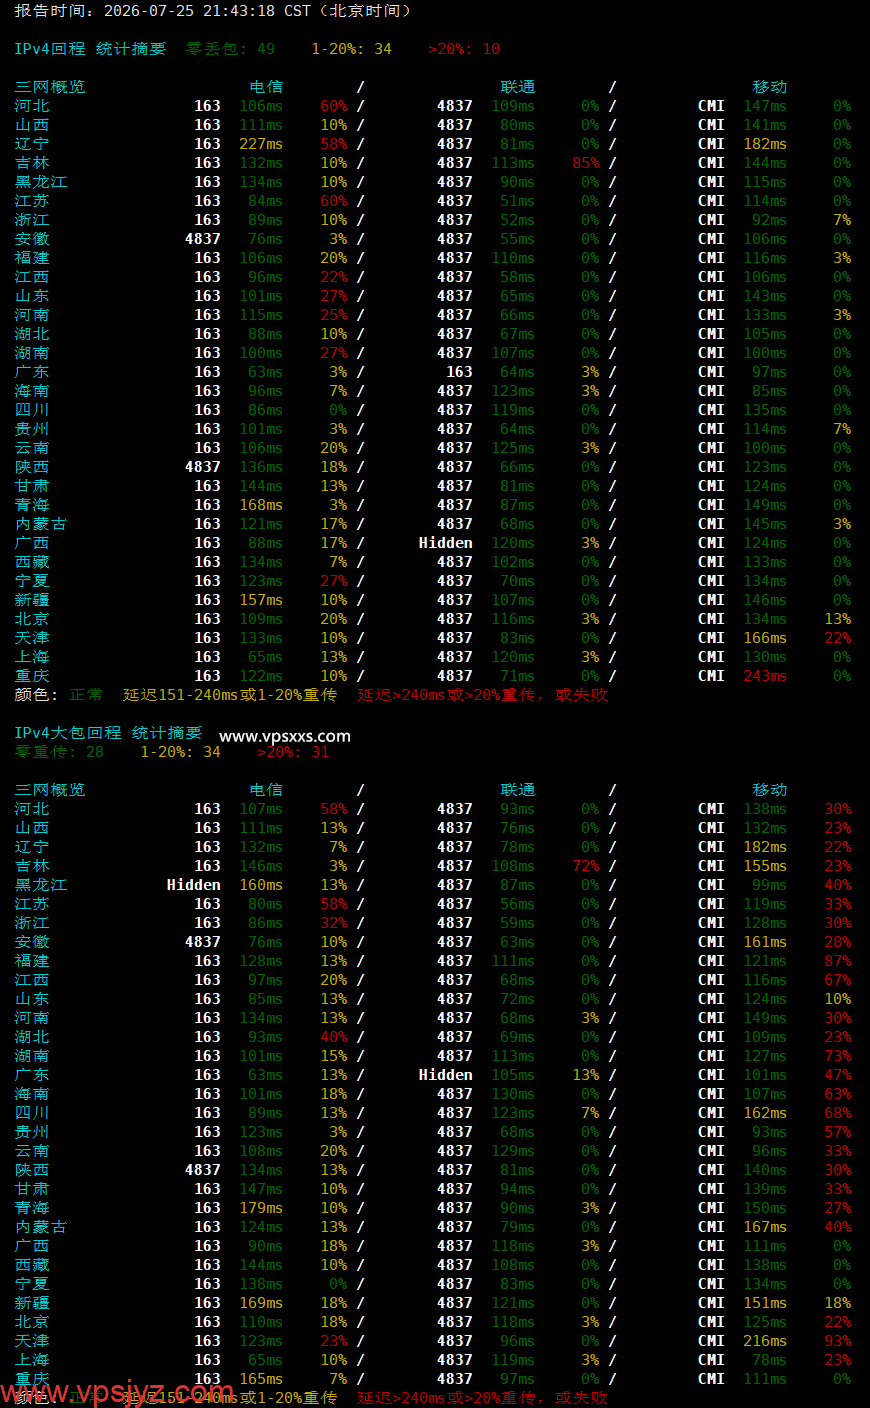
Task: Click "216ms" latency for 天津 移动
Action: coord(765,1341)
